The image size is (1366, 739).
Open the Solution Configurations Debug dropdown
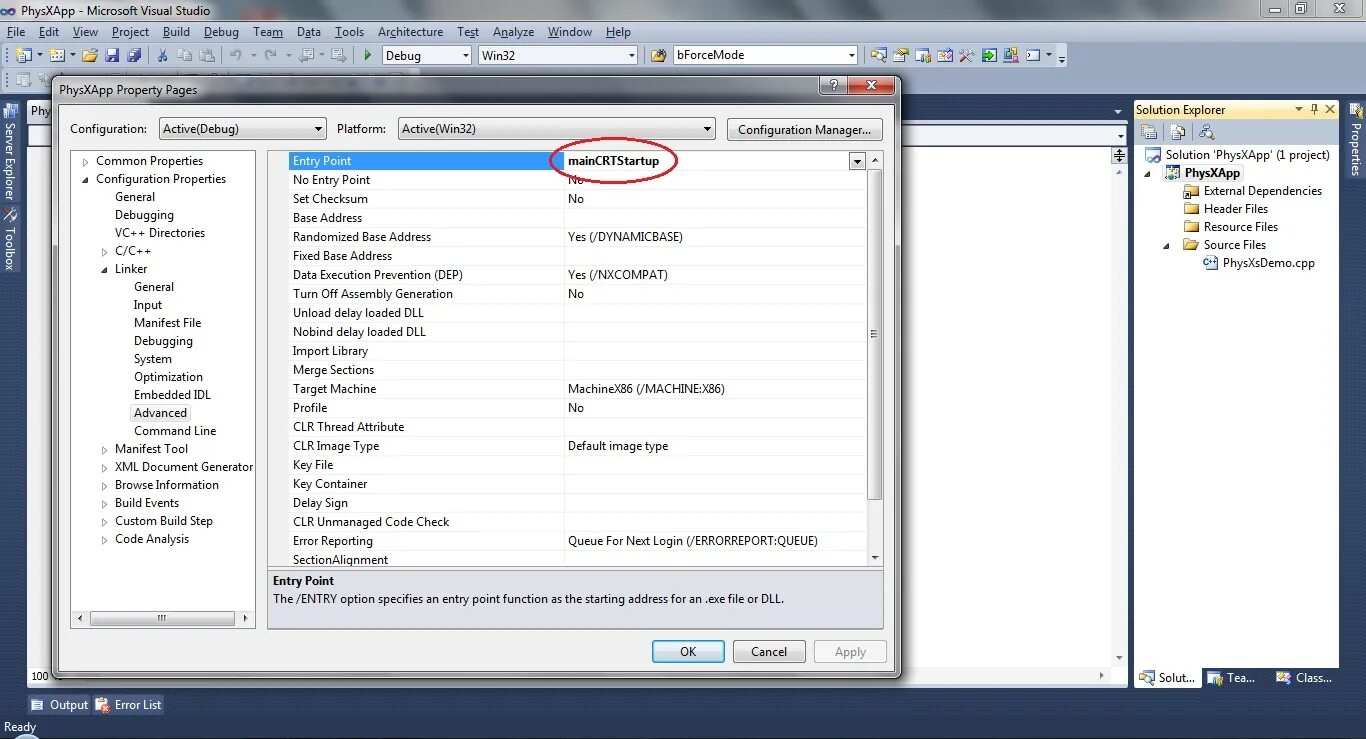(x=427, y=55)
